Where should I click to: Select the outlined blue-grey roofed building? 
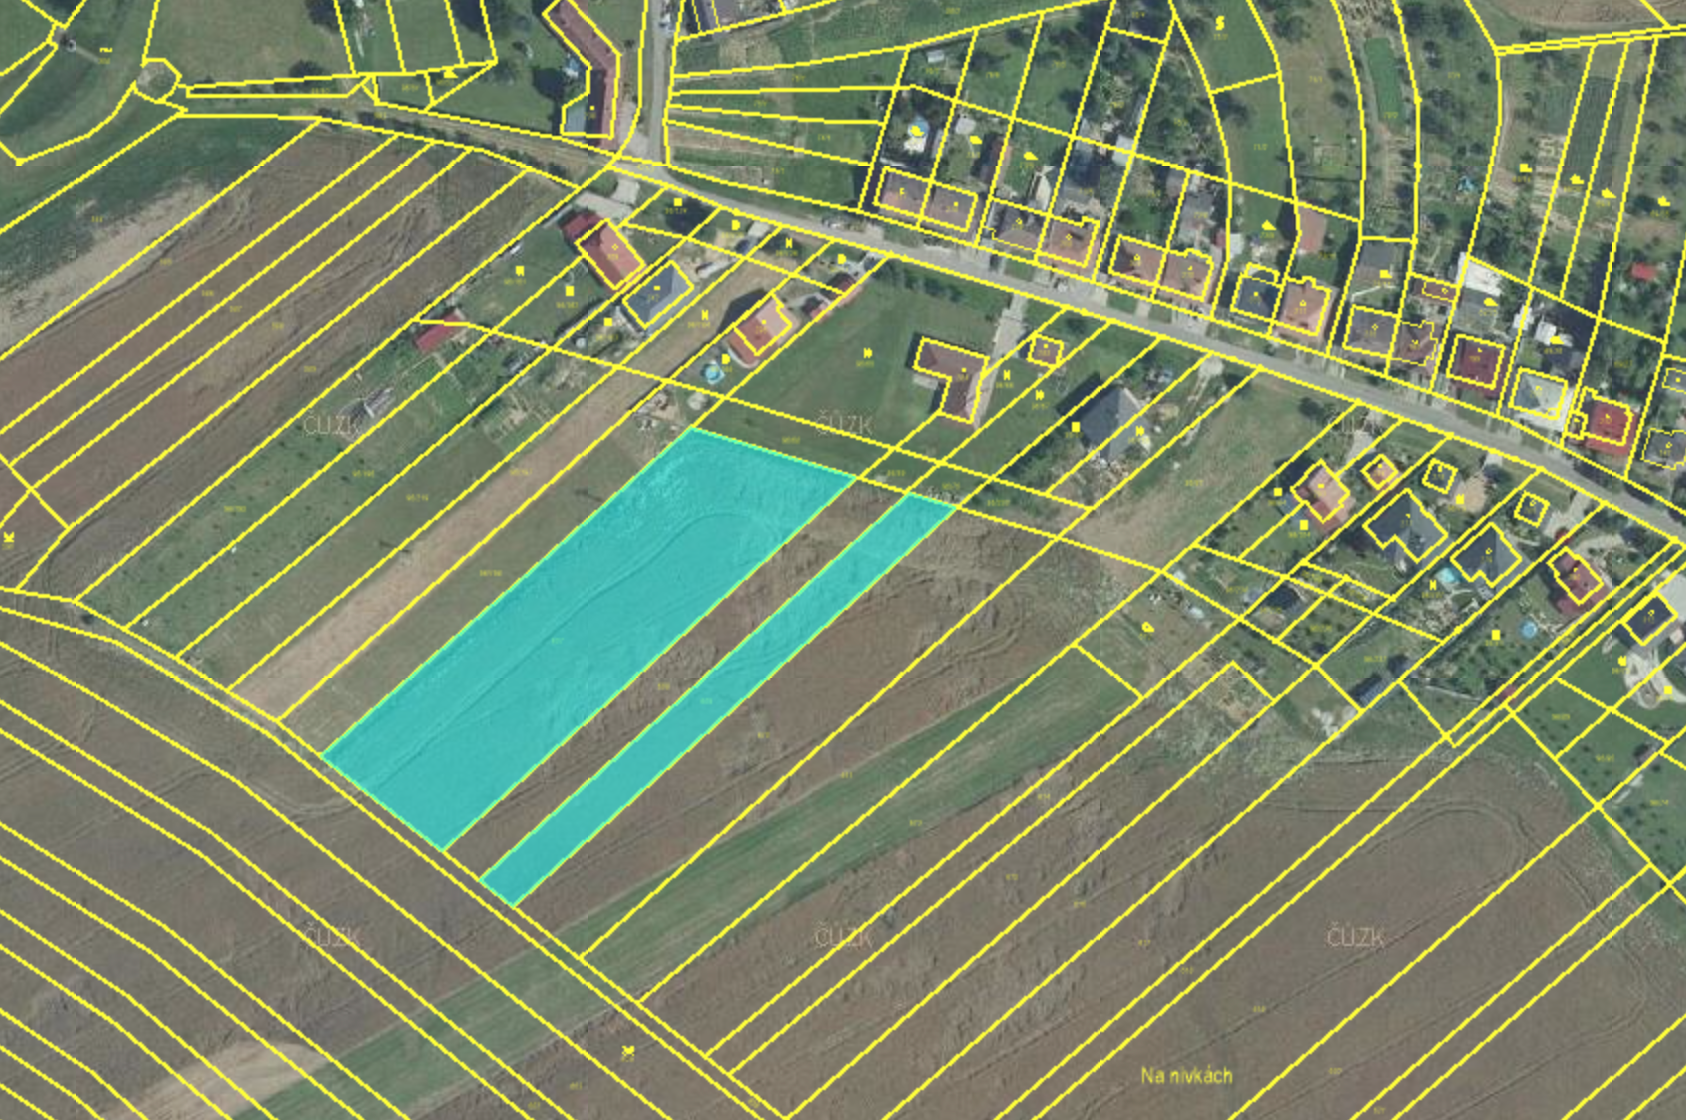point(657,293)
